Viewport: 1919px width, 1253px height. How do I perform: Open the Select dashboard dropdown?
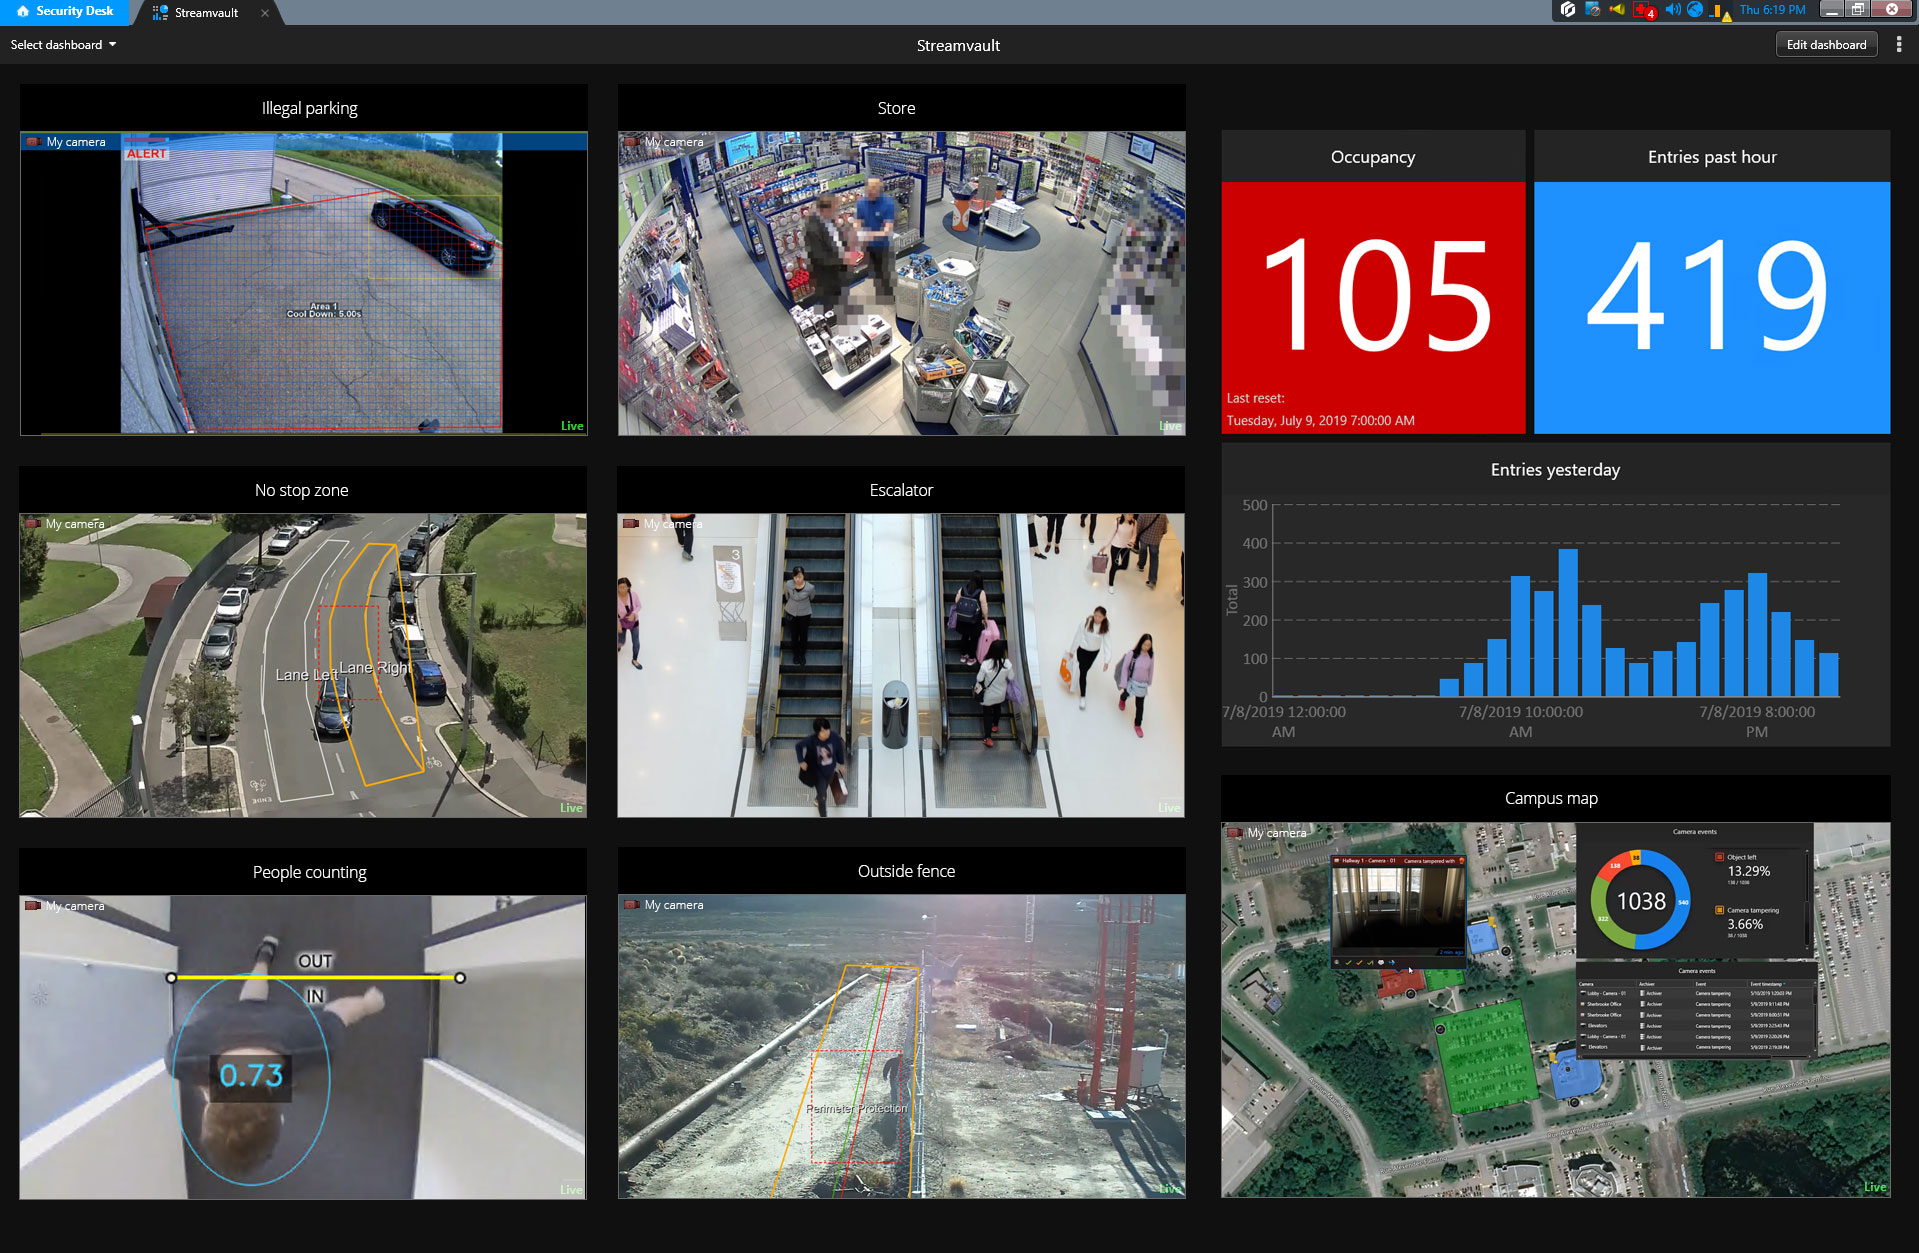(x=62, y=44)
